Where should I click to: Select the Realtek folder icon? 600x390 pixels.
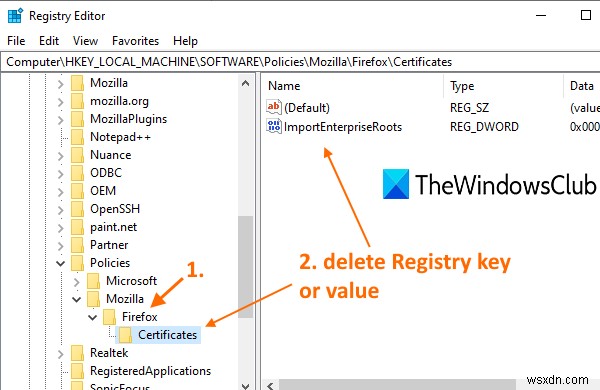coord(77,353)
